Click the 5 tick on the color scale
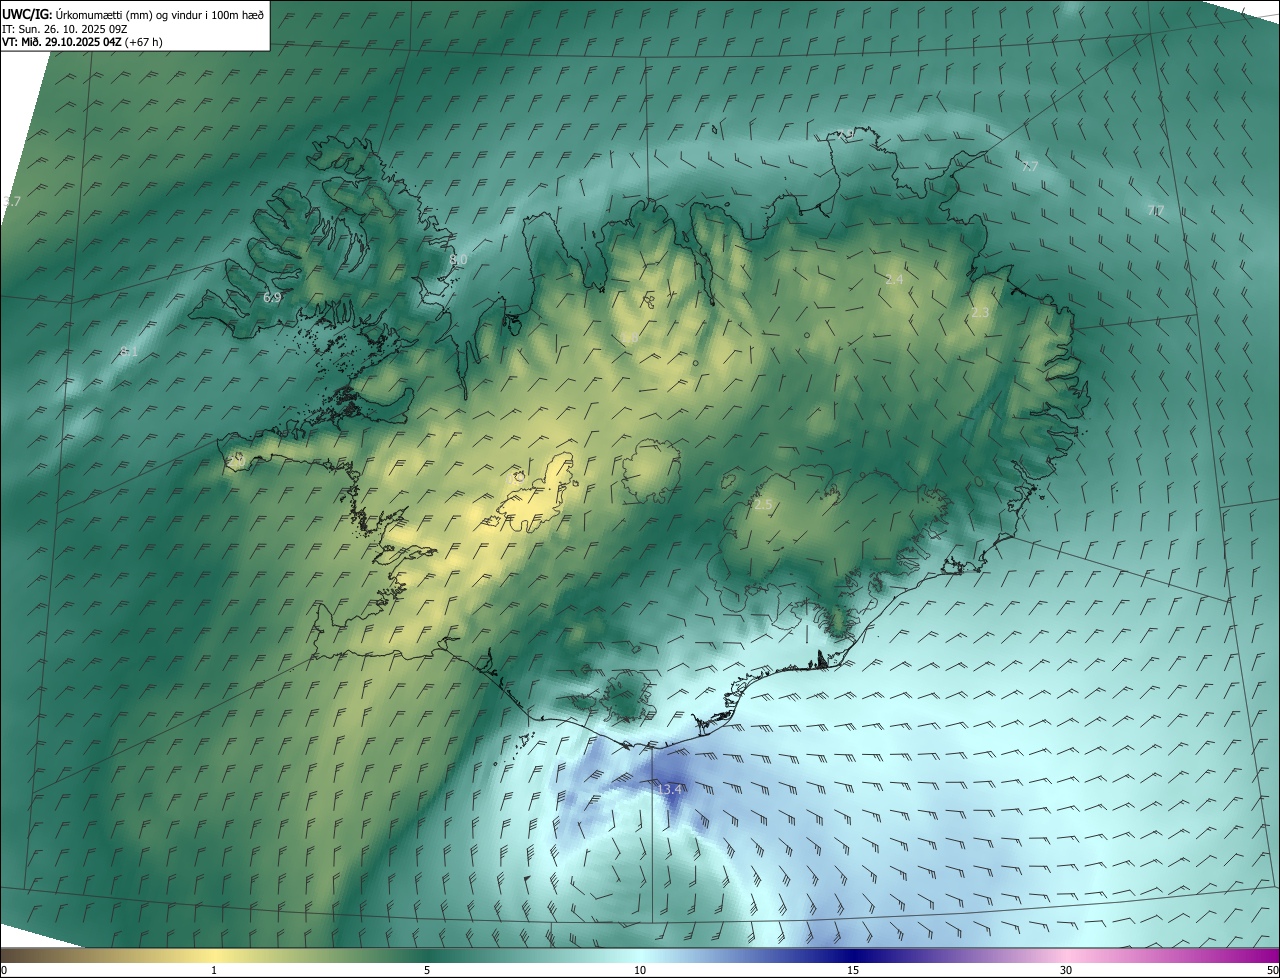 pyautogui.click(x=427, y=971)
